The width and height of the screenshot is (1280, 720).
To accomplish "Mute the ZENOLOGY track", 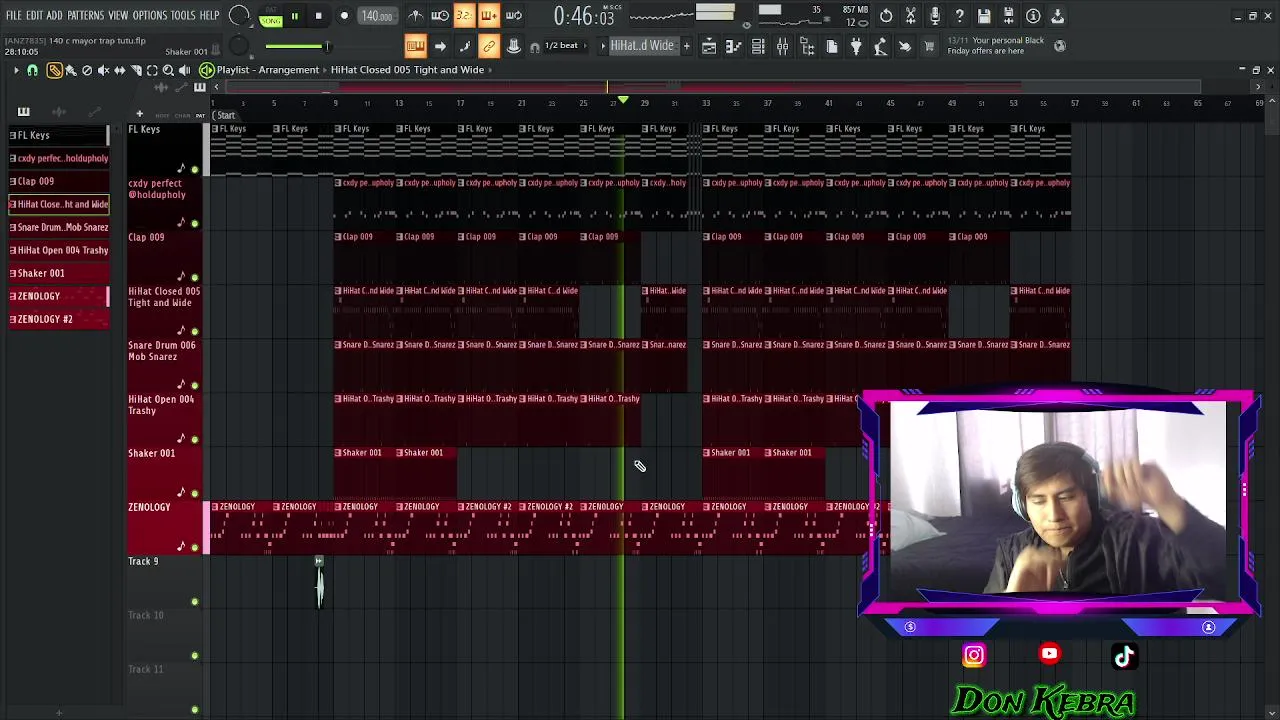I will point(194,547).
